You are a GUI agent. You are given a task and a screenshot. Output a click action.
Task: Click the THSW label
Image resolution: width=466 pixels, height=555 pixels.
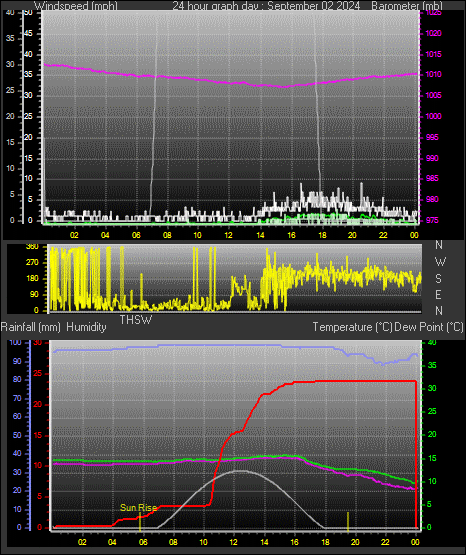[136, 320]
